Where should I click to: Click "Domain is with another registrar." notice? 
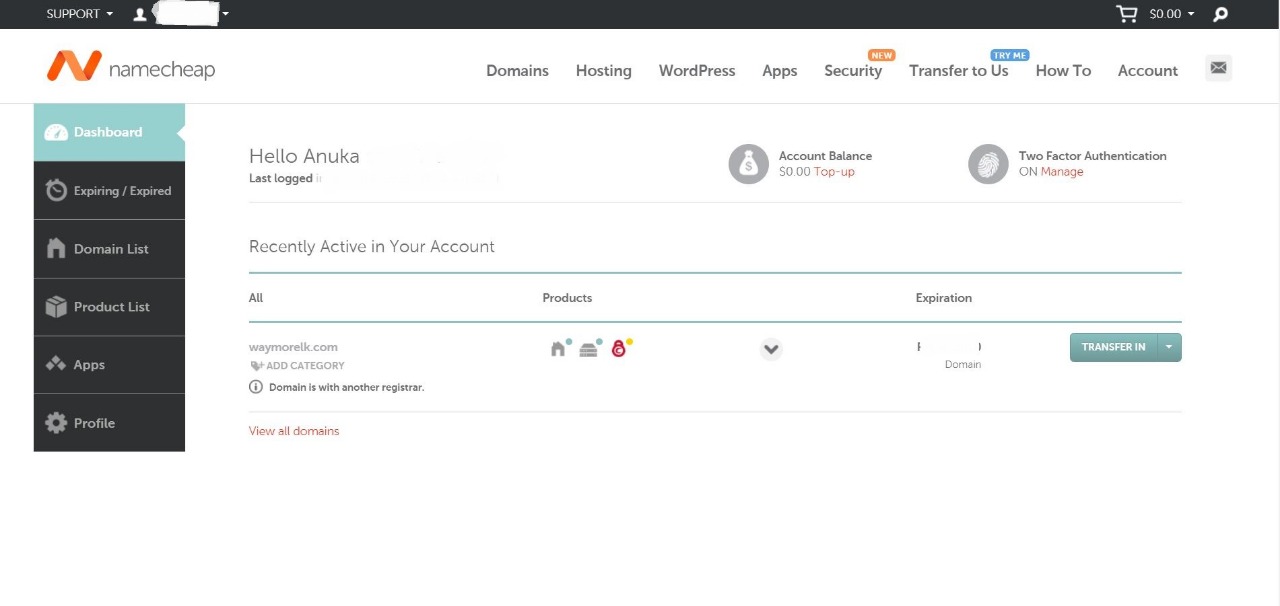click(346, 387)
